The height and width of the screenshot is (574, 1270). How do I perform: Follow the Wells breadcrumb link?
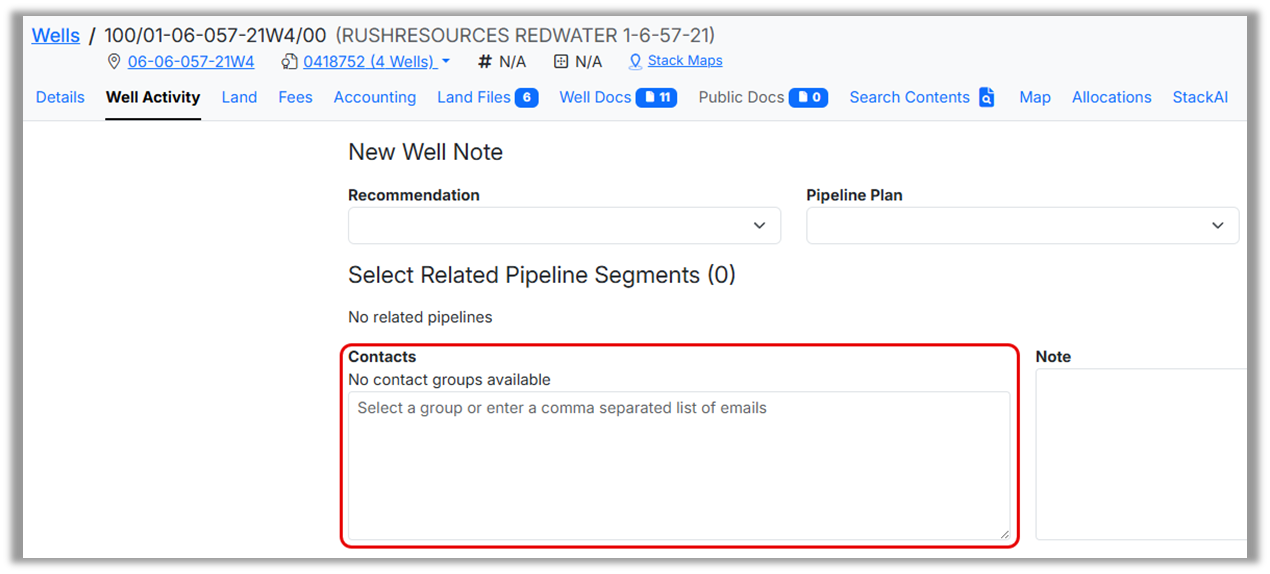click(56, 36)
